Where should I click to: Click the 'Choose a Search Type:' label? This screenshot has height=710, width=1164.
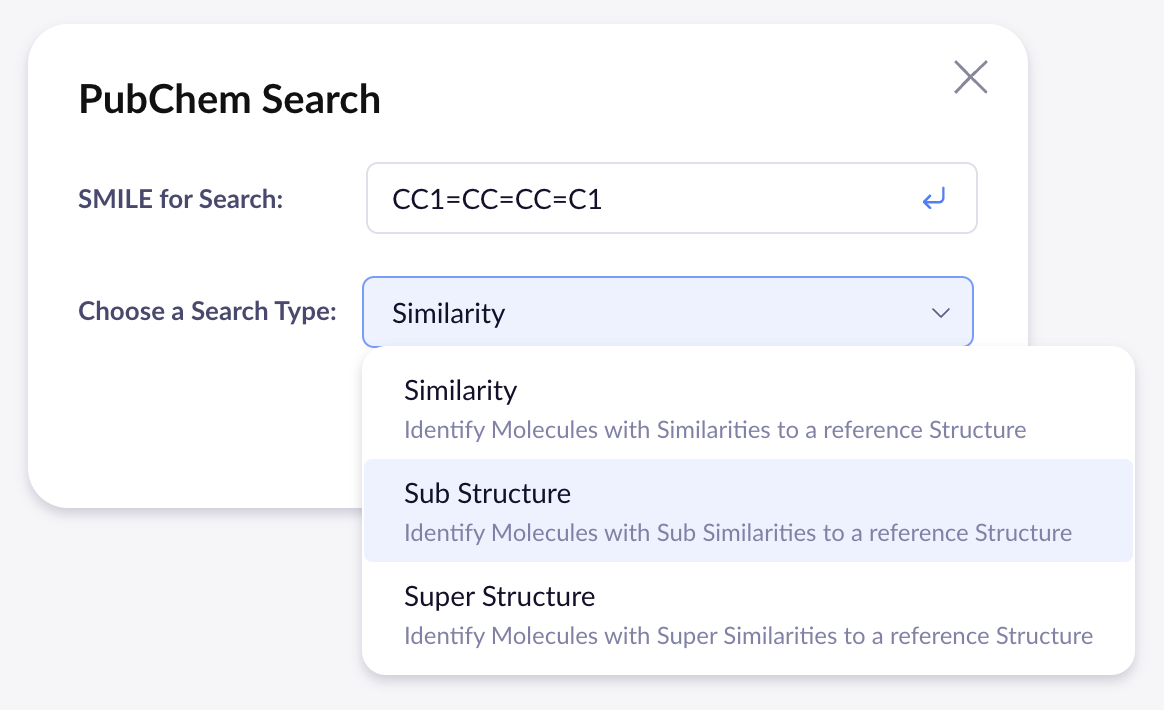(x=208, y=311)
